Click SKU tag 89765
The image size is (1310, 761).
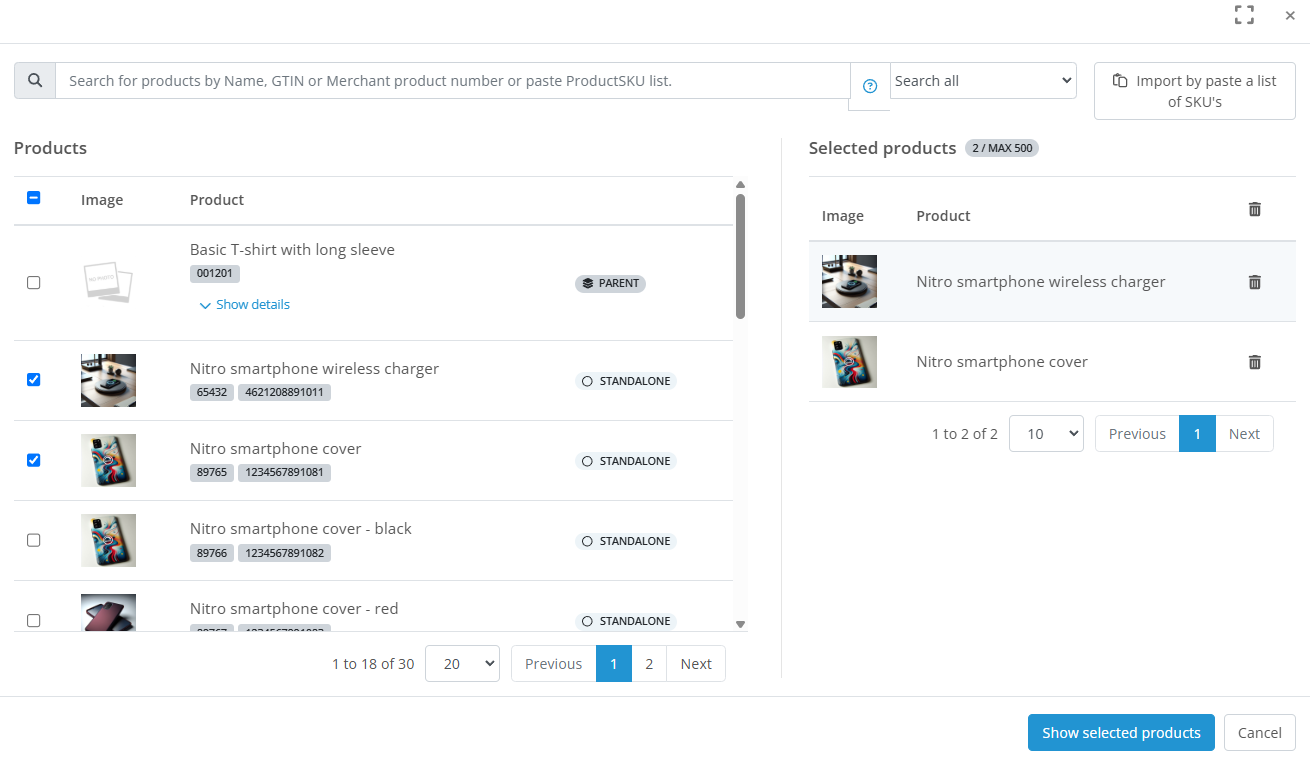[x=212, y=472]
